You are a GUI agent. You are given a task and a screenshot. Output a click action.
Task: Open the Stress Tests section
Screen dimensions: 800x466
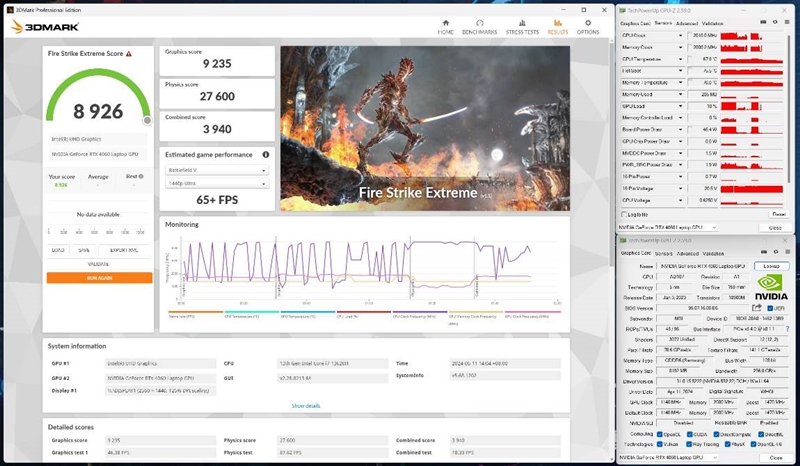coord(522,27)
